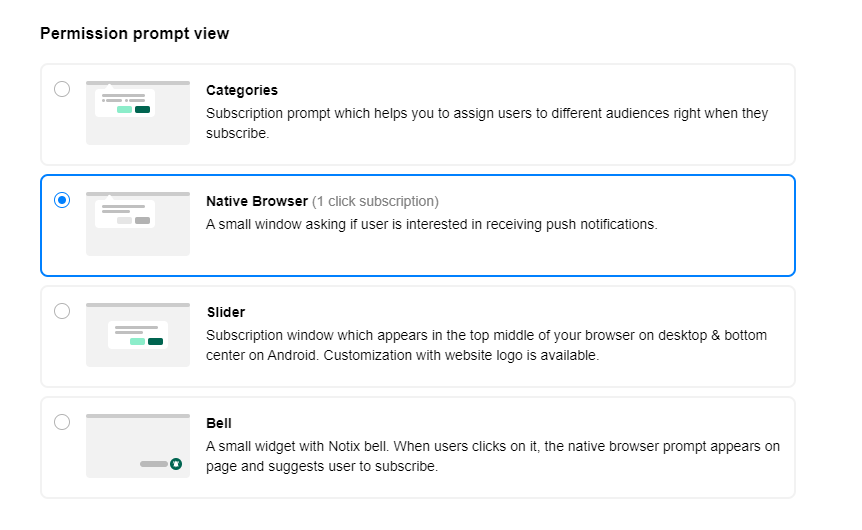Click the Categories title text
The width and height of the screenshot is (862, 530).
pos(242,90)
